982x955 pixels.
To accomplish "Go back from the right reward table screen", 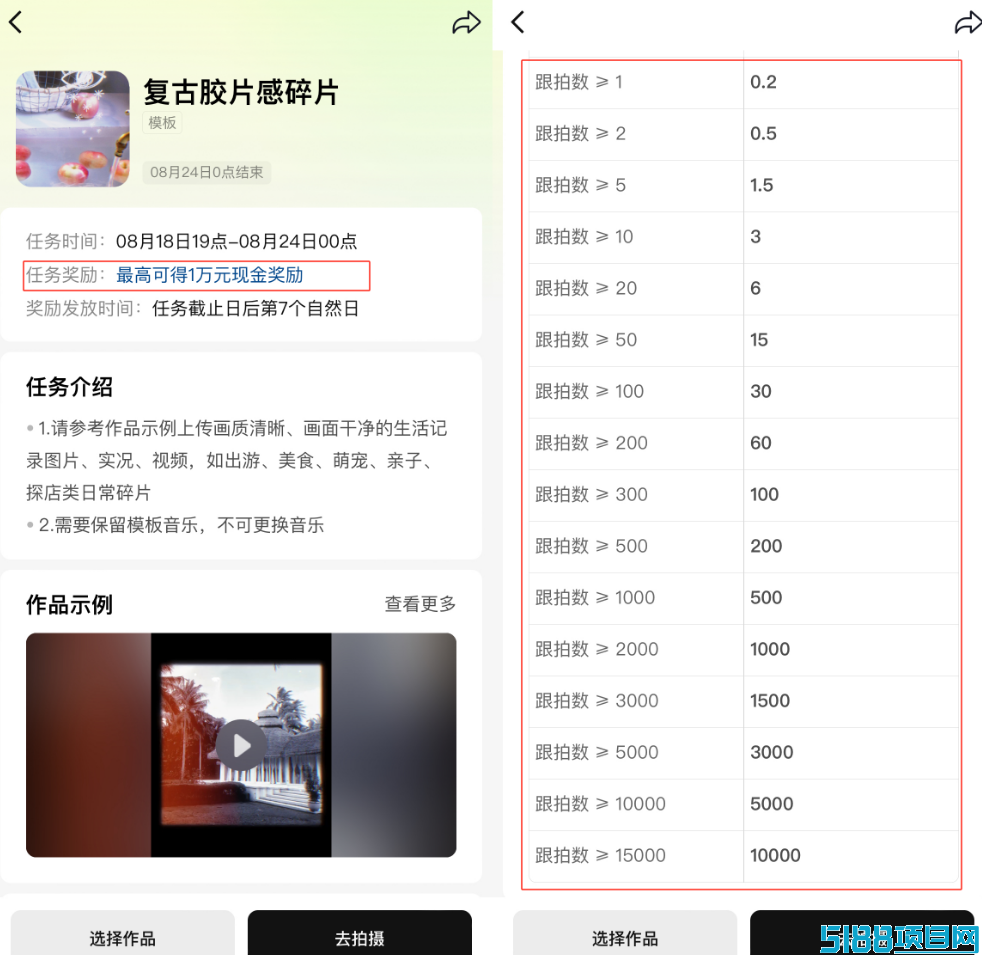I will [518, 22].
